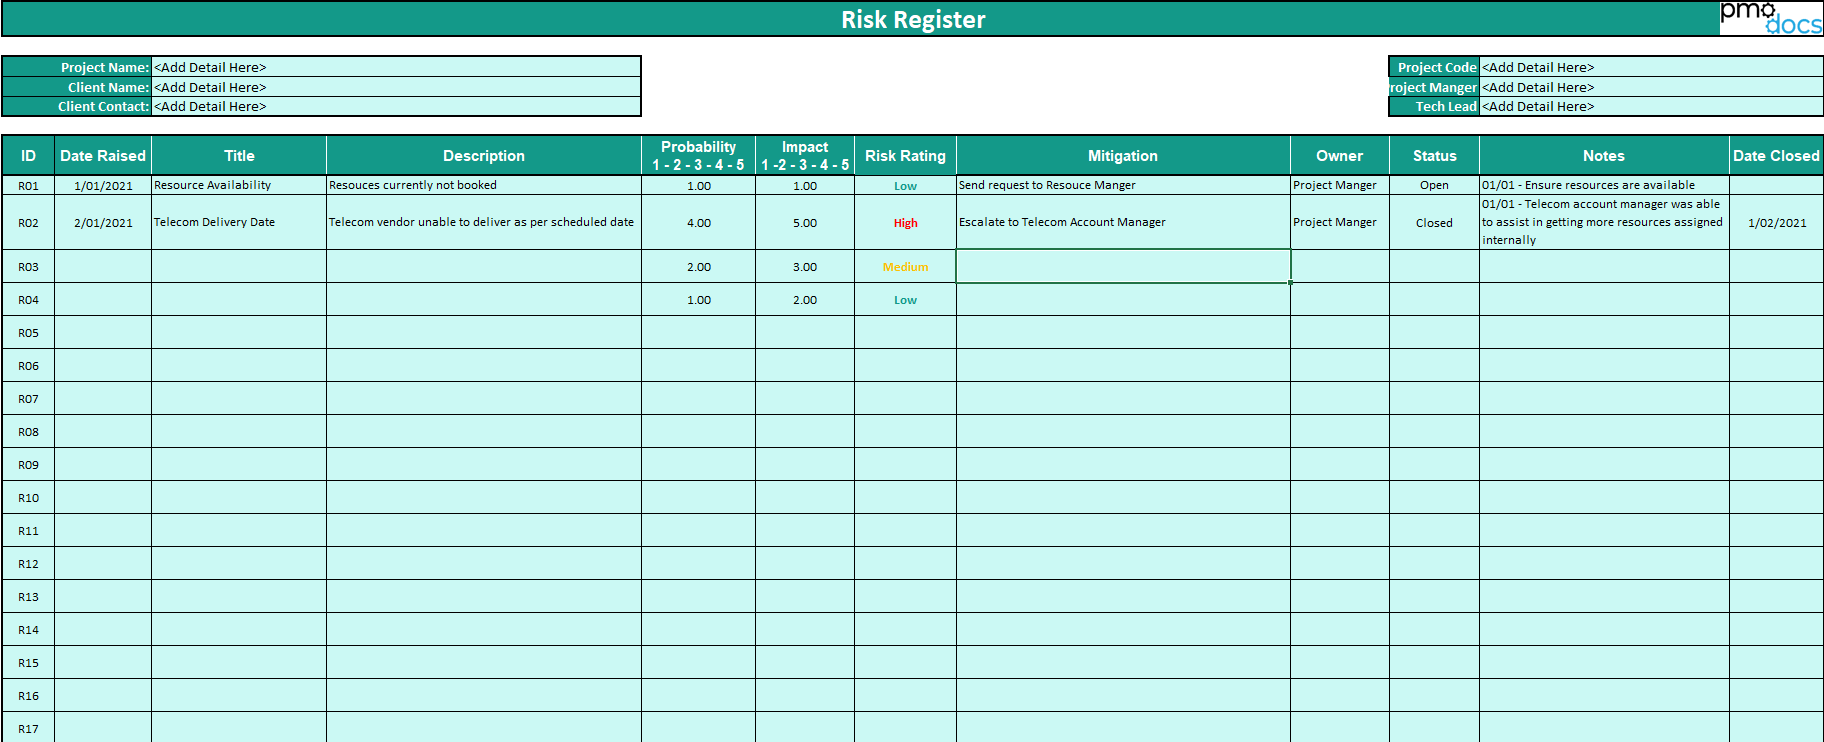Click the Project Manger detail field
The height and width of the screenshot is (742, 1824).
click(x=1651, y=87)
